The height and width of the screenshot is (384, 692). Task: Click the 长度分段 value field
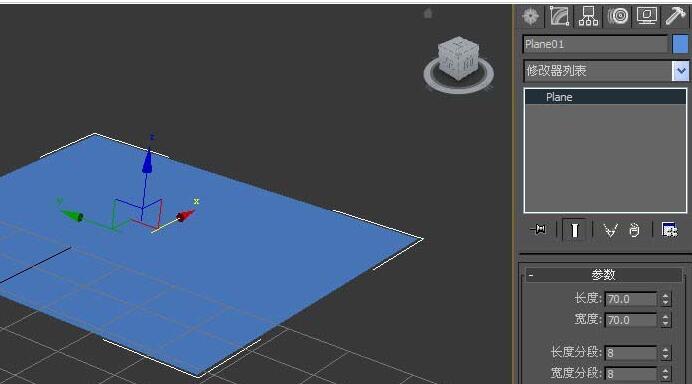pyautogui.click(x=631, y=353)
